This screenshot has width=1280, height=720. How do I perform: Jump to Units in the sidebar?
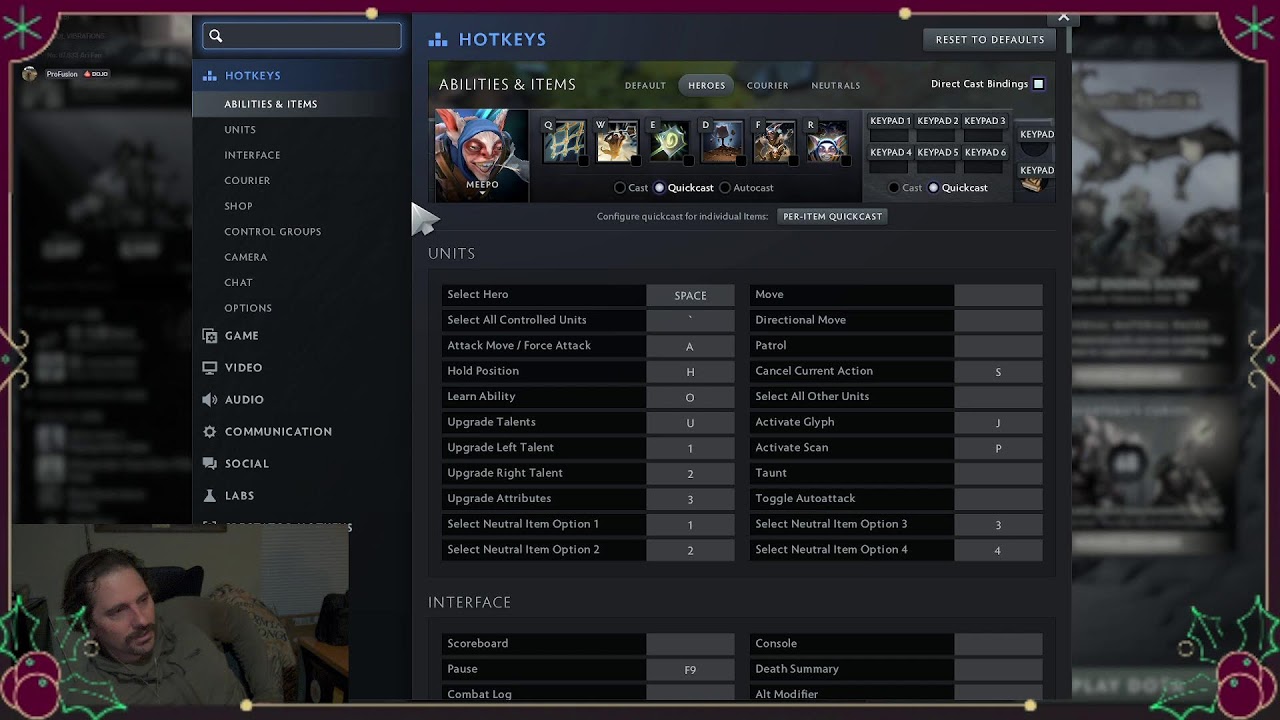click(x=240, y=130)
